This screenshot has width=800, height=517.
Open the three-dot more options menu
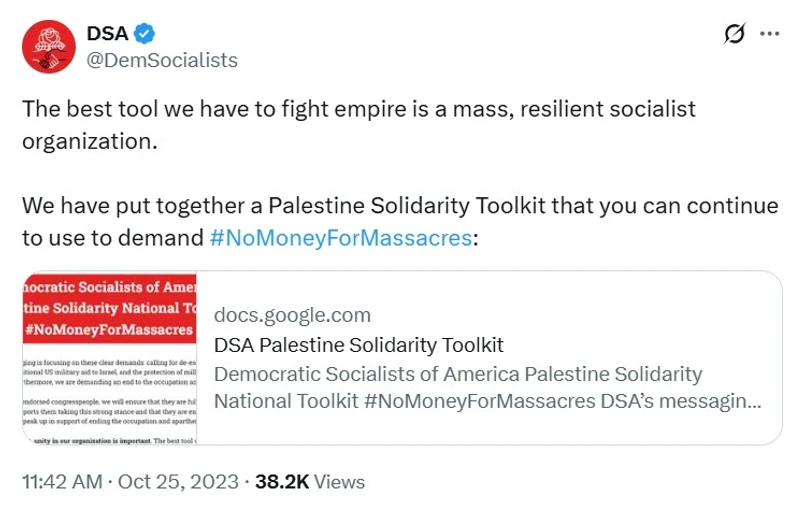[x=769, y=34]
